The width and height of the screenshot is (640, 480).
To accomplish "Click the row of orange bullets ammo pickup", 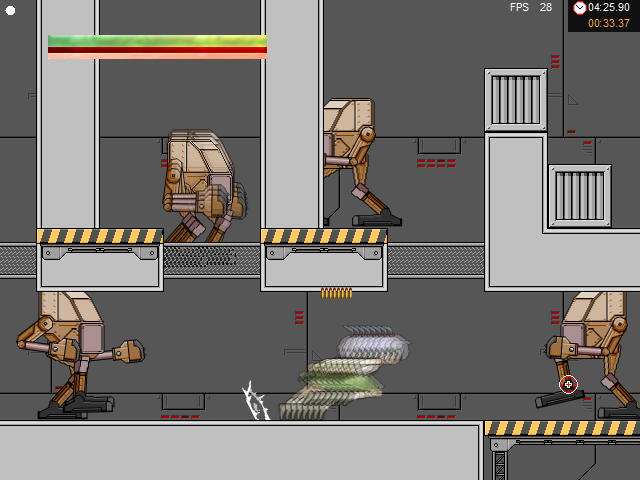I will pyautogui.click(x=336, y=293).
